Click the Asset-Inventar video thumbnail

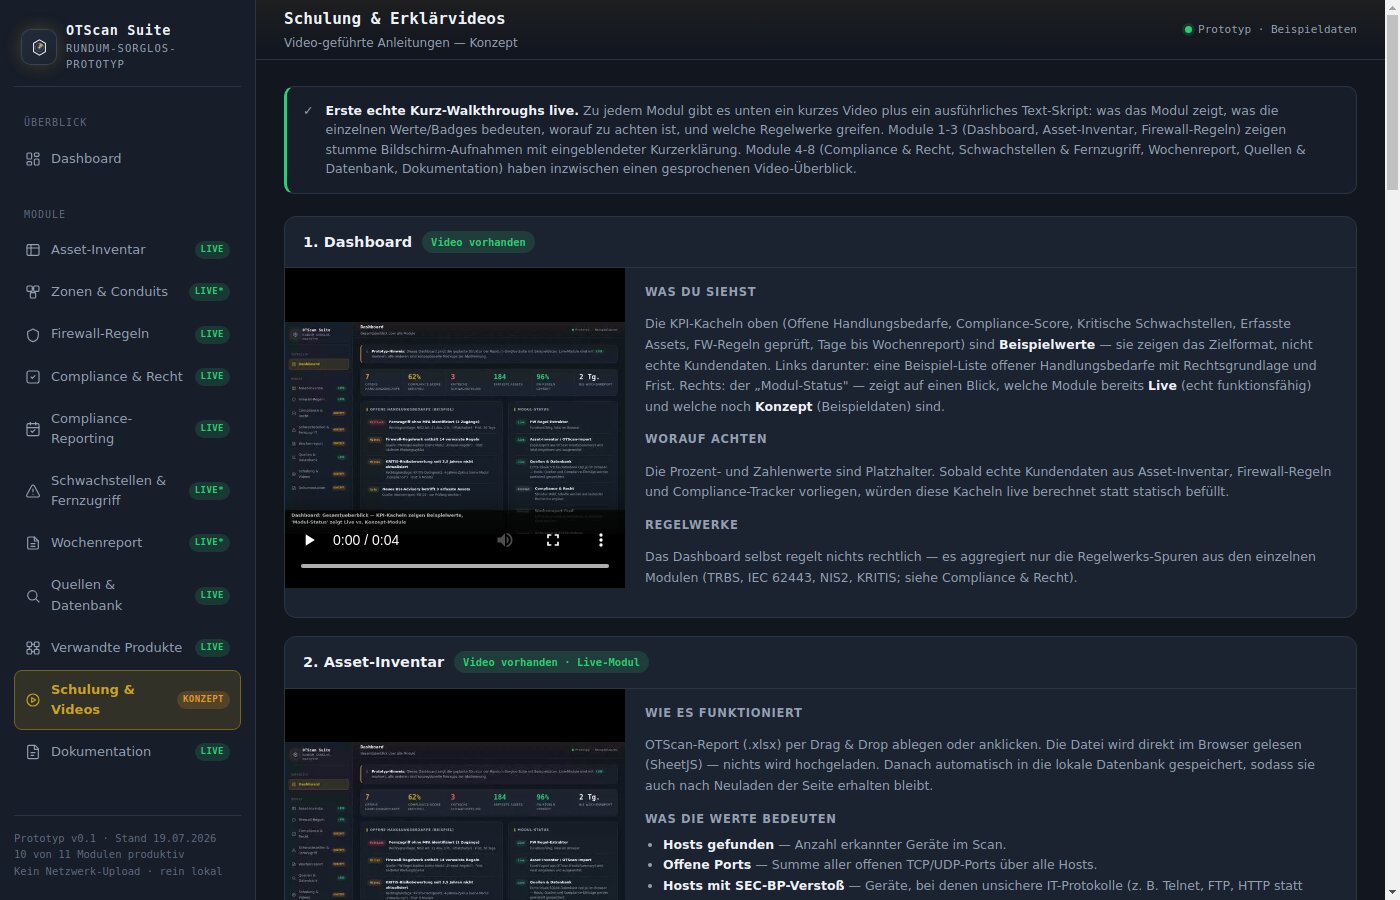(x=455, y=795)
